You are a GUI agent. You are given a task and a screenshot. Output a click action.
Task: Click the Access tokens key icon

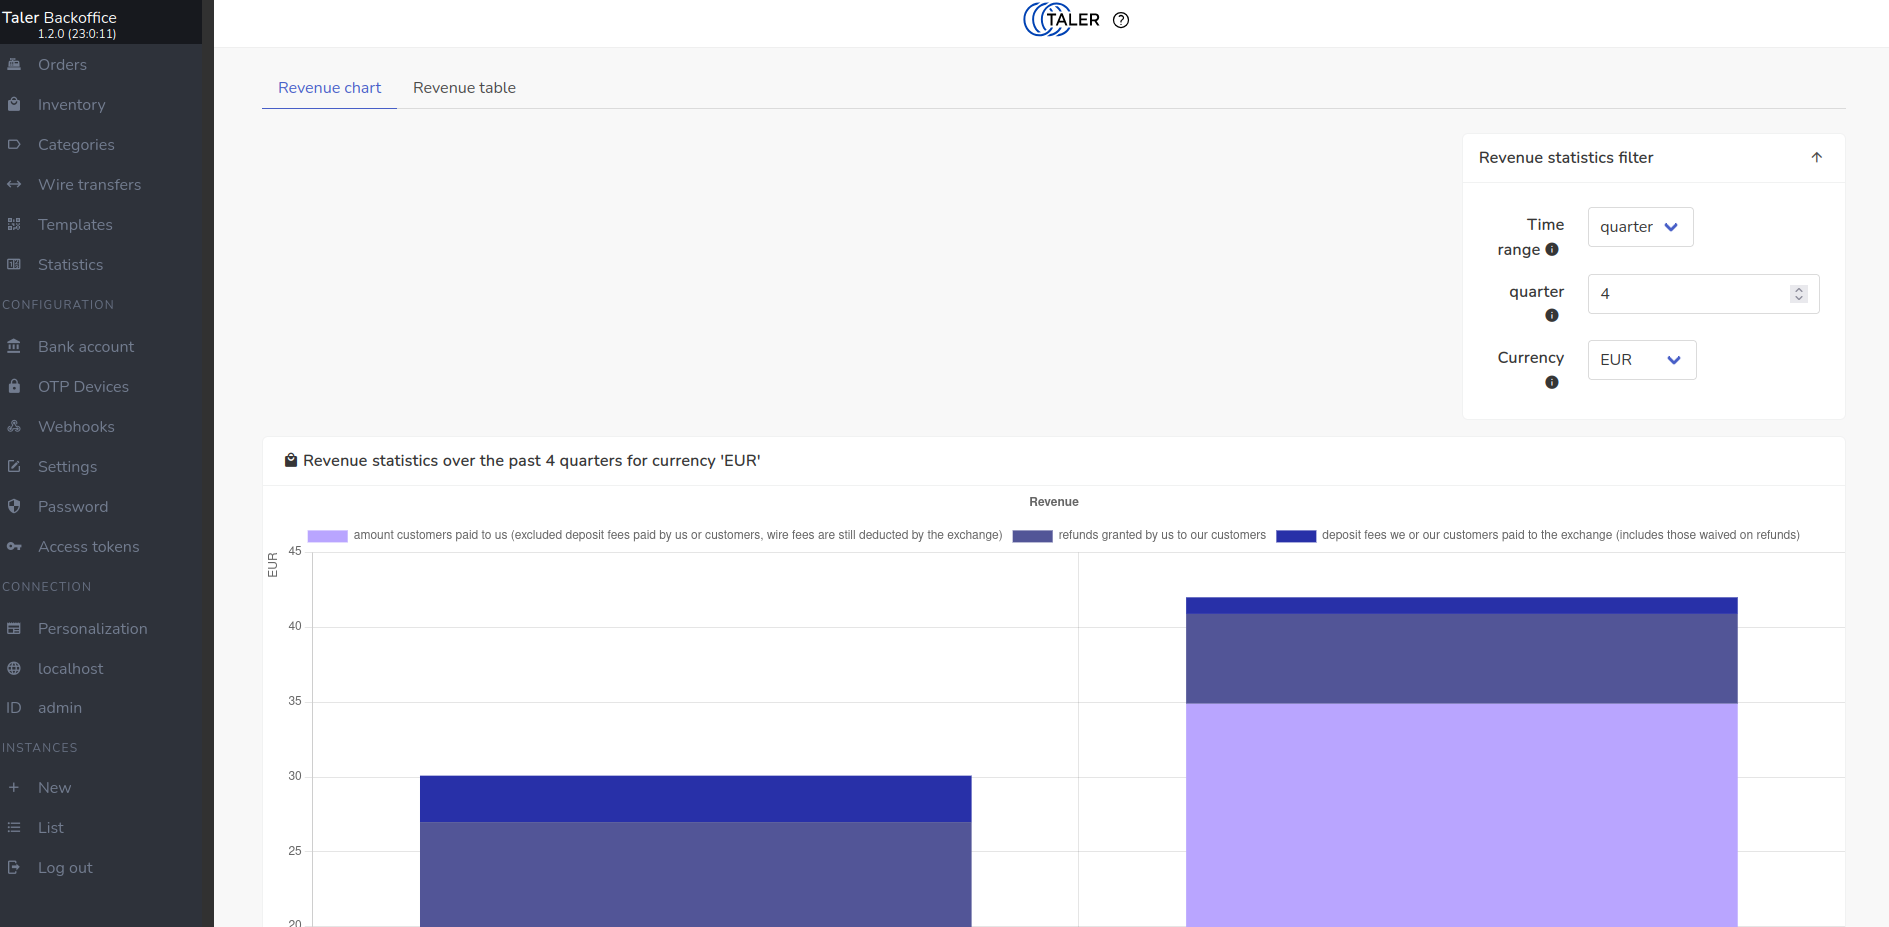coord(14,547)
